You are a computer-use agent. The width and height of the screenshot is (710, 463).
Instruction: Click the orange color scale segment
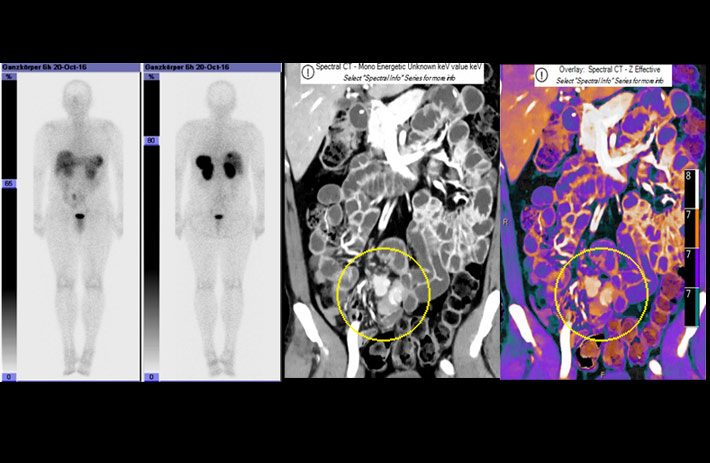coord(690,230)
